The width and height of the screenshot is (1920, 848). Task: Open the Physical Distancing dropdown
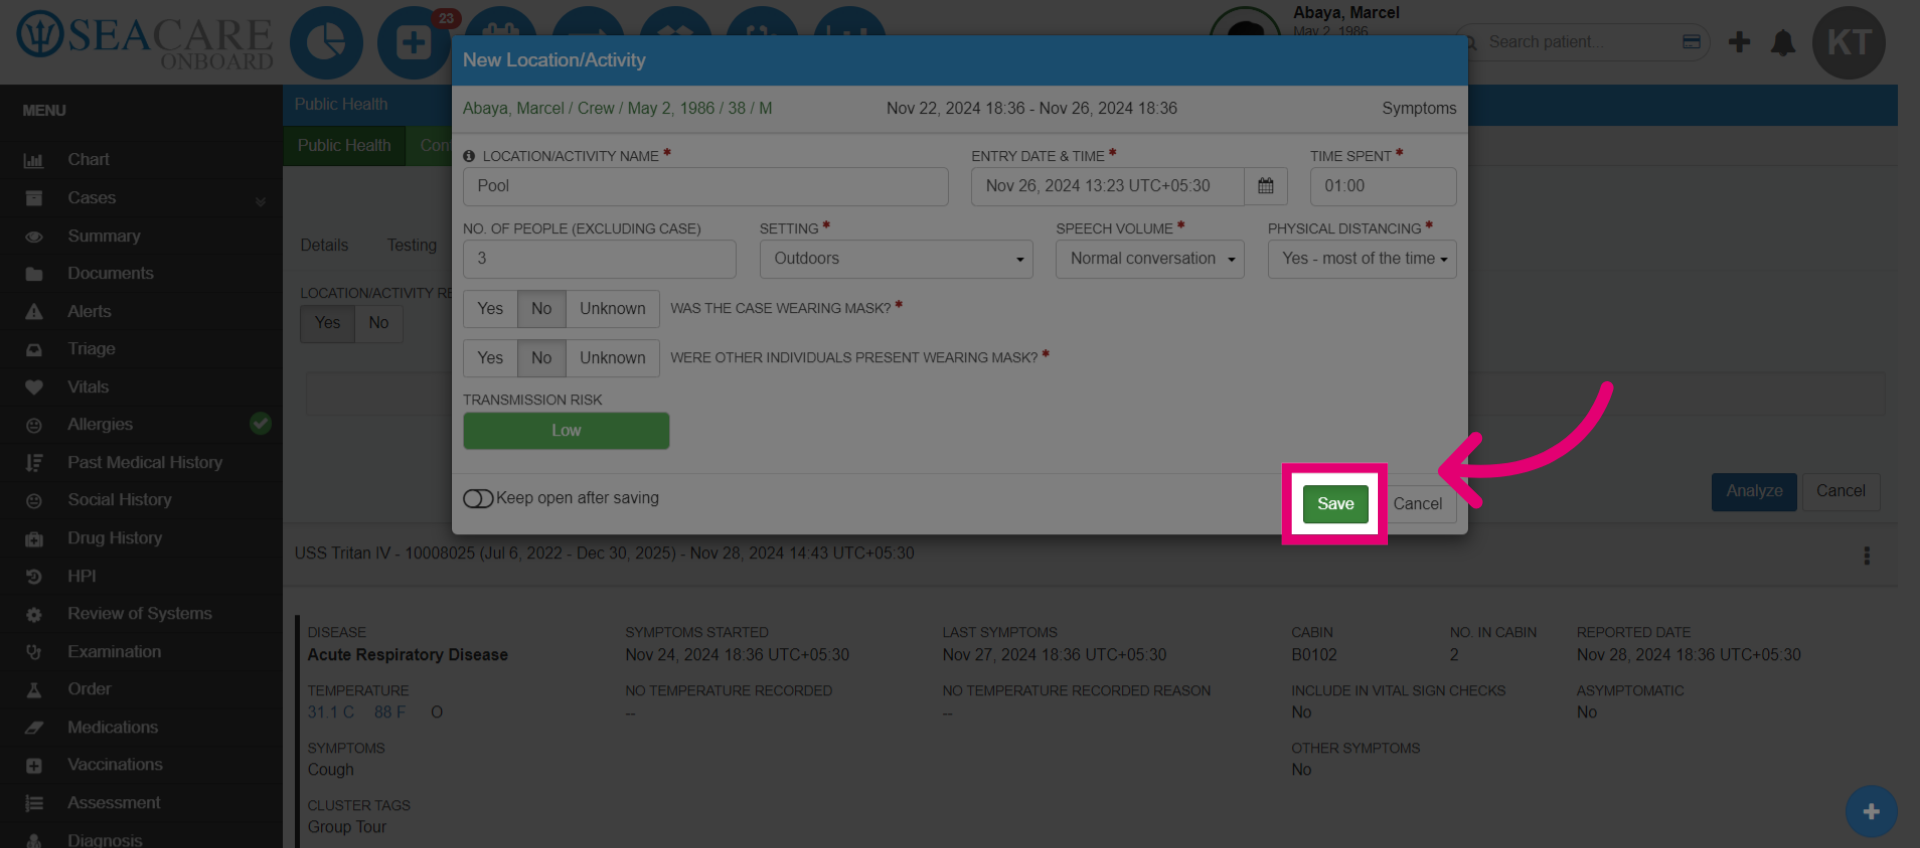[x=1362, y=259]
